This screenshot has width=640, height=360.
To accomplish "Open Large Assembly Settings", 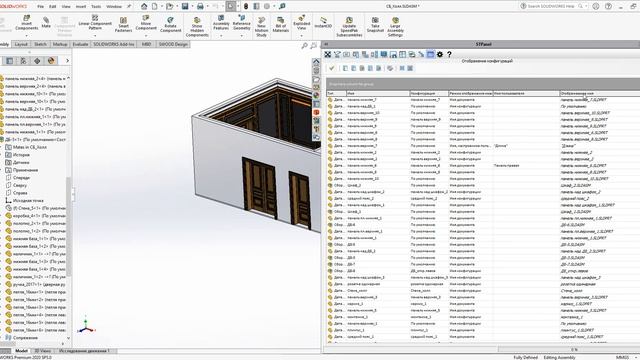I will pyautogui.click(x=395, y=27).
